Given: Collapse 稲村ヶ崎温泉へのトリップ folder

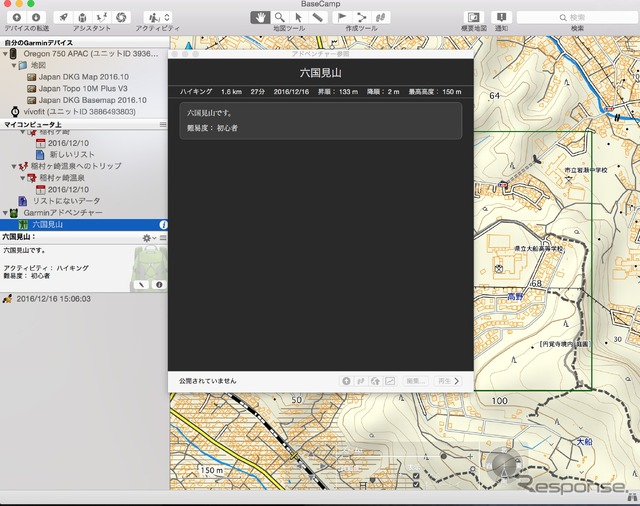Looking at the screenshot, I should click(x=13, y=166).
